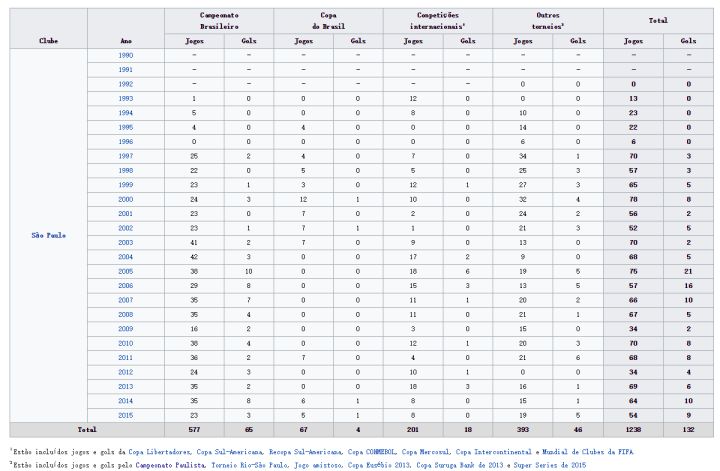Click the Campeonato Brasileiro column header
The width and height of the screenshot is (720, 471).
(x=218, y=21)
